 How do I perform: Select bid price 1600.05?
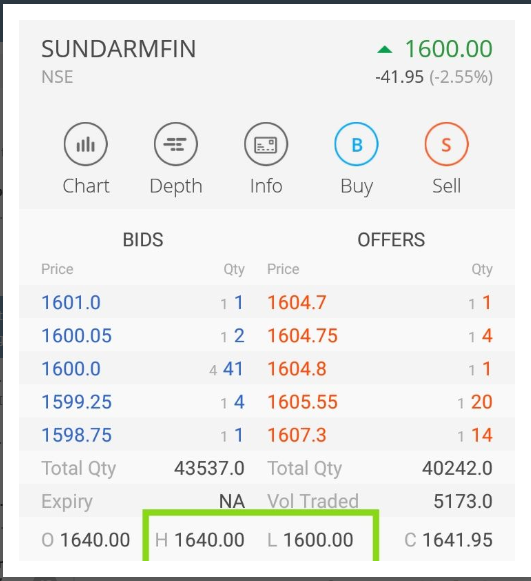(x=77, y=335)
